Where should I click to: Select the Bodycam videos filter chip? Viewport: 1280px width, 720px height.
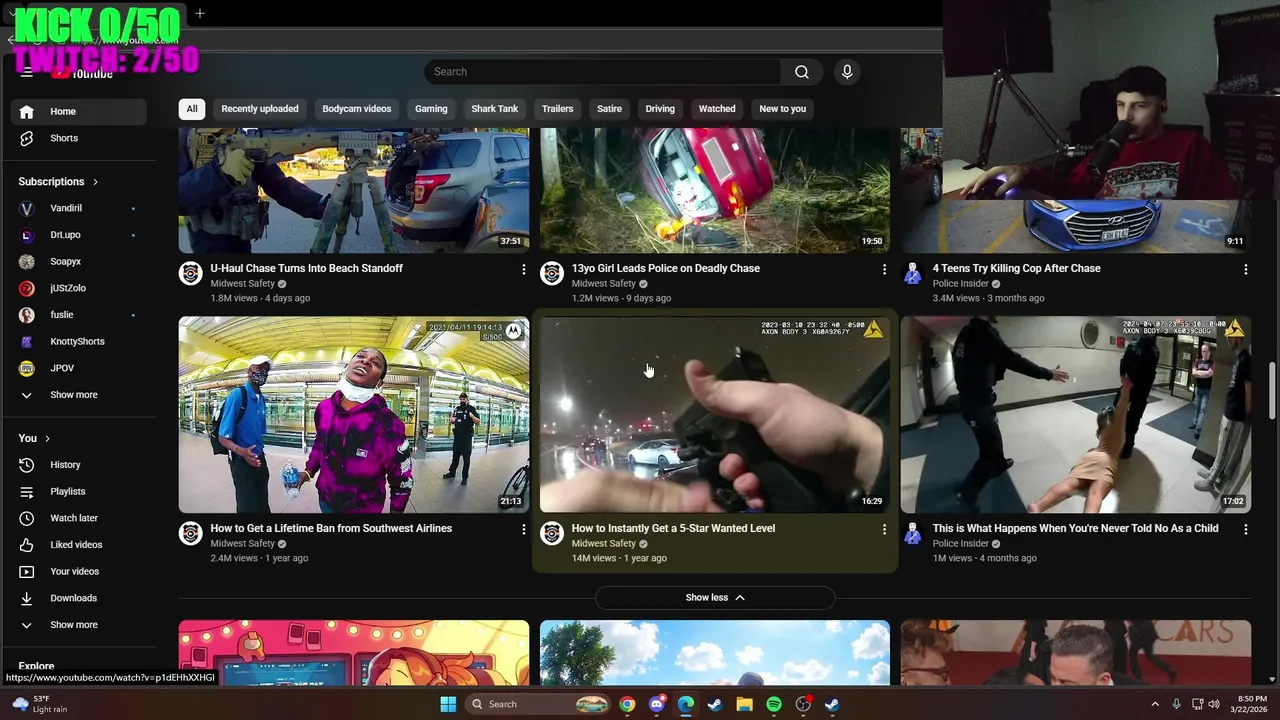pos(357,109)
